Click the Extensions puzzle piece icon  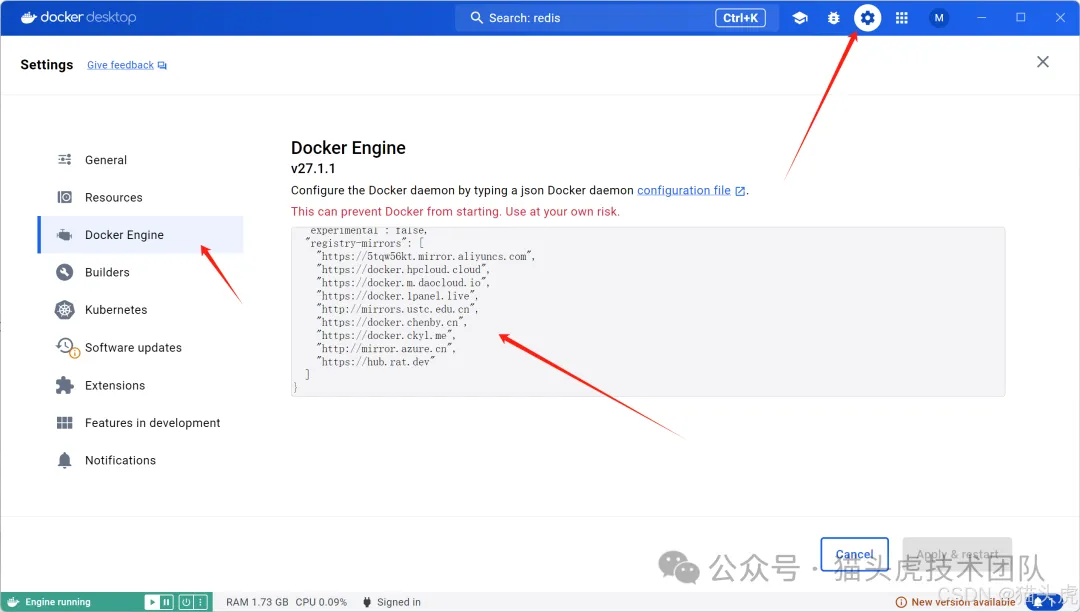(x=65, y=386)
